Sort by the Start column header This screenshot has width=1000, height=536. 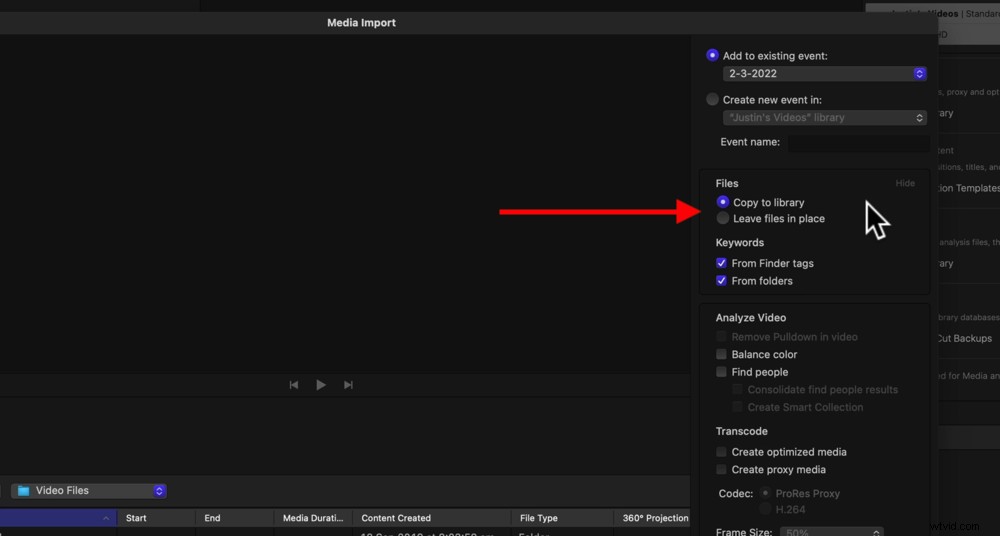[136, 518]
